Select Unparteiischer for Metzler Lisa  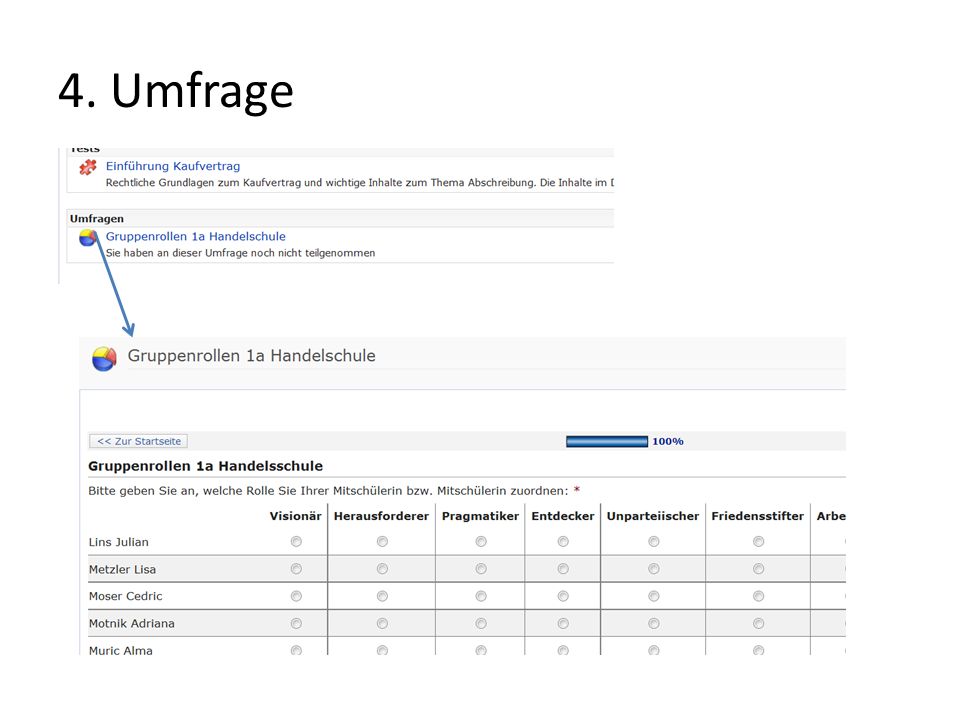coord(654,569)
